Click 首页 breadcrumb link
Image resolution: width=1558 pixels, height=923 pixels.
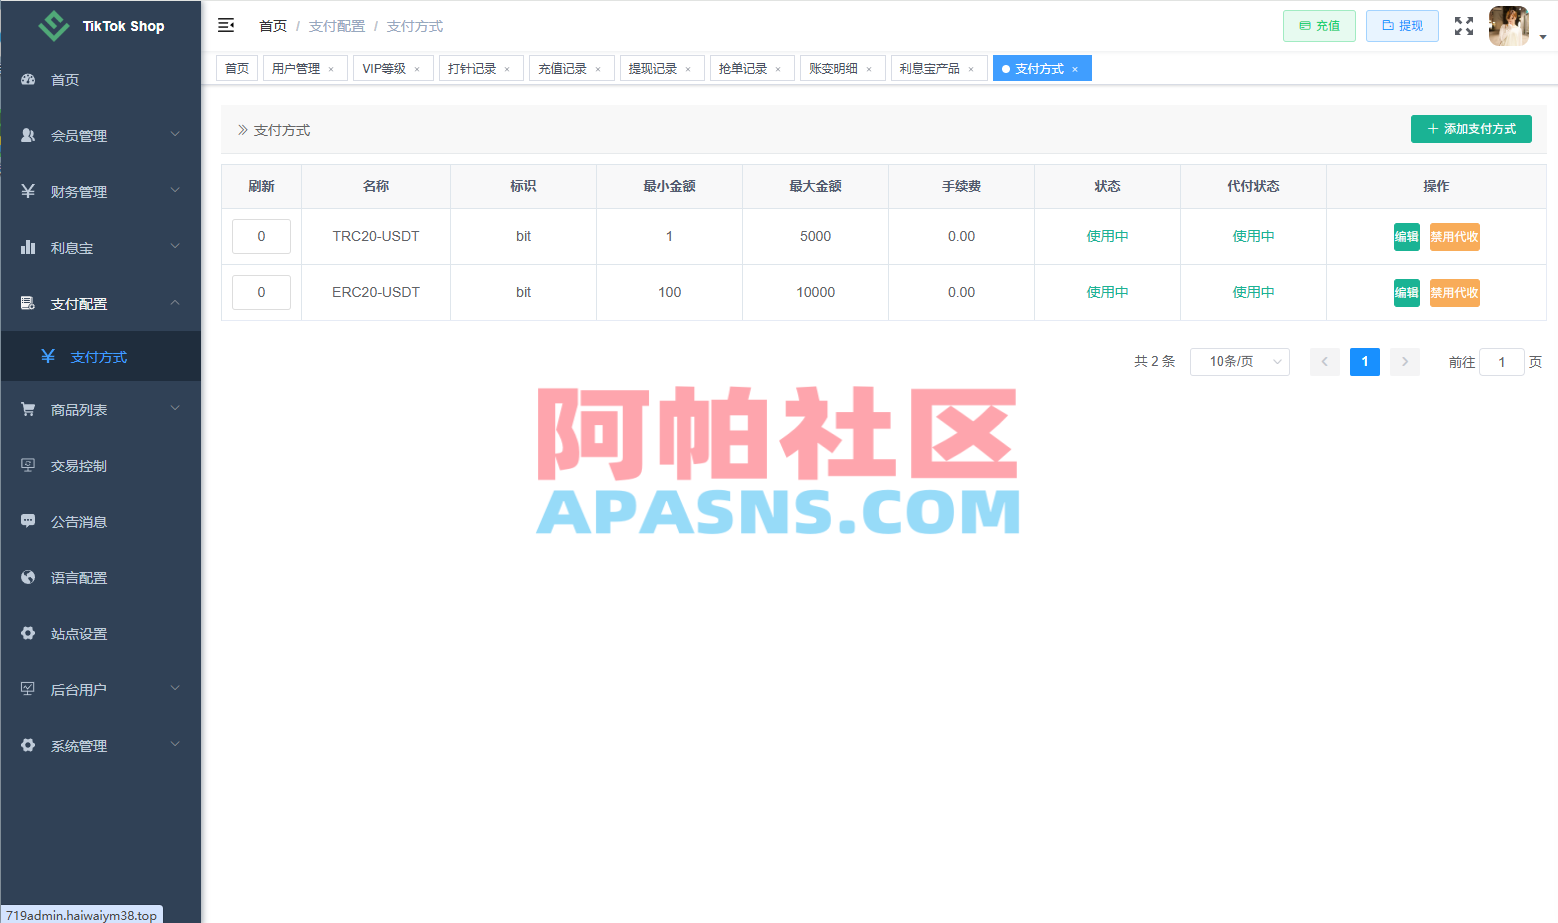pyautogui.click(x=273, y=26)
